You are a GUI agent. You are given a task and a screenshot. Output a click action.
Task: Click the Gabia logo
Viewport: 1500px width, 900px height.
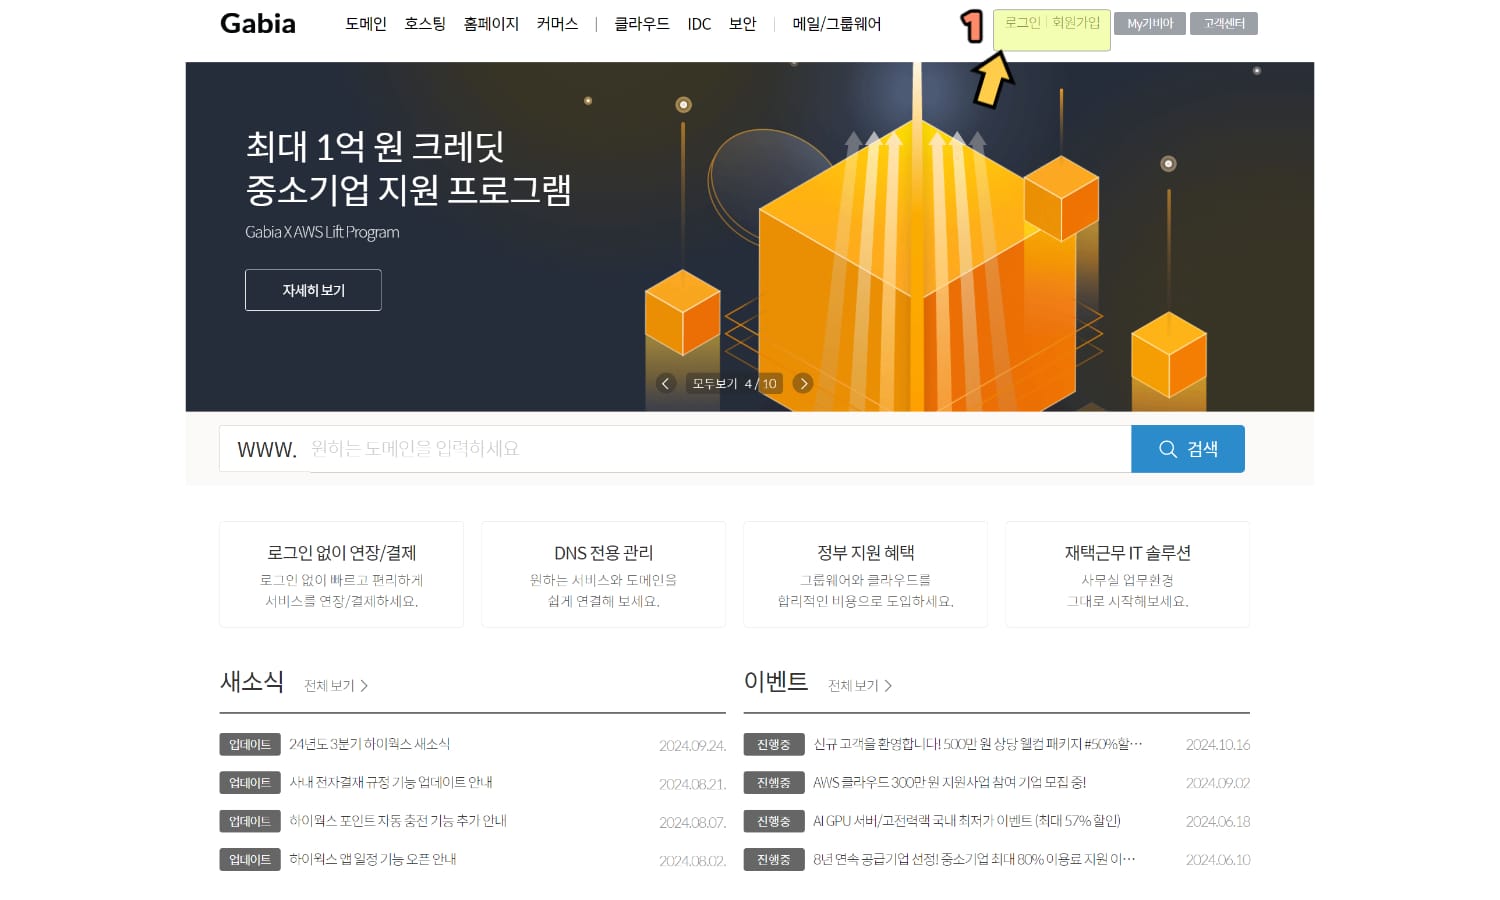[x=257, y=23]
